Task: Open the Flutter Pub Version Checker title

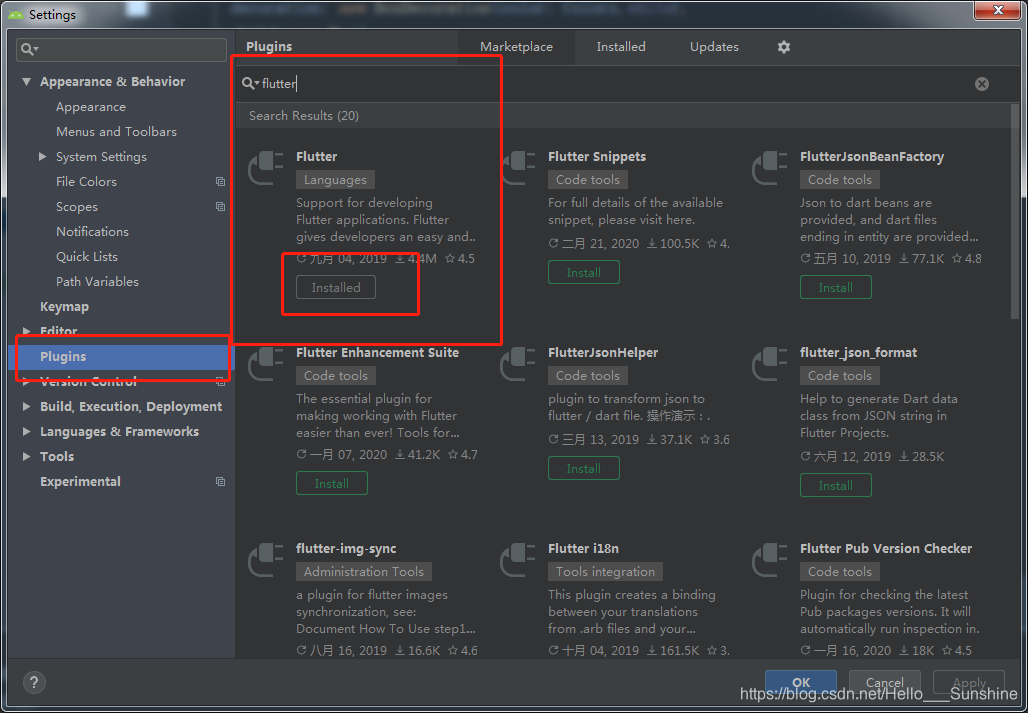Action: coord(886,549)
